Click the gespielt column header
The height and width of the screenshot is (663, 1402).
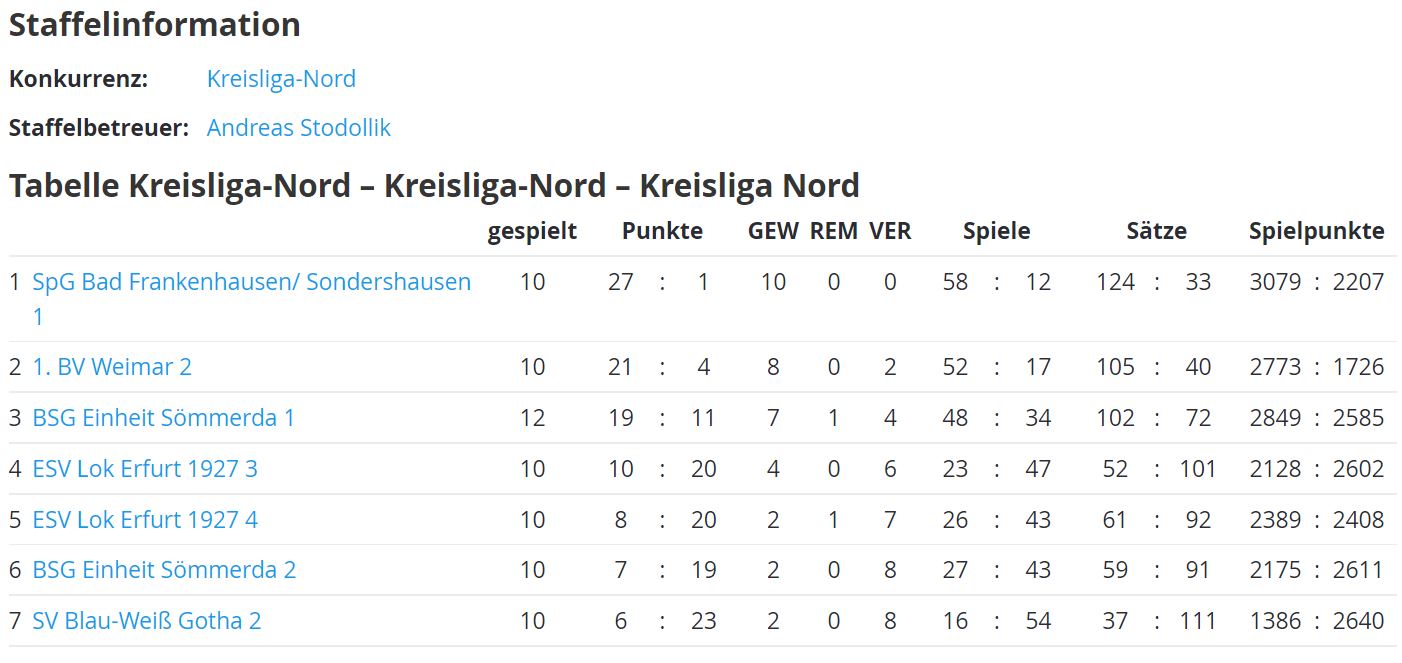click(x=532, y=232)
